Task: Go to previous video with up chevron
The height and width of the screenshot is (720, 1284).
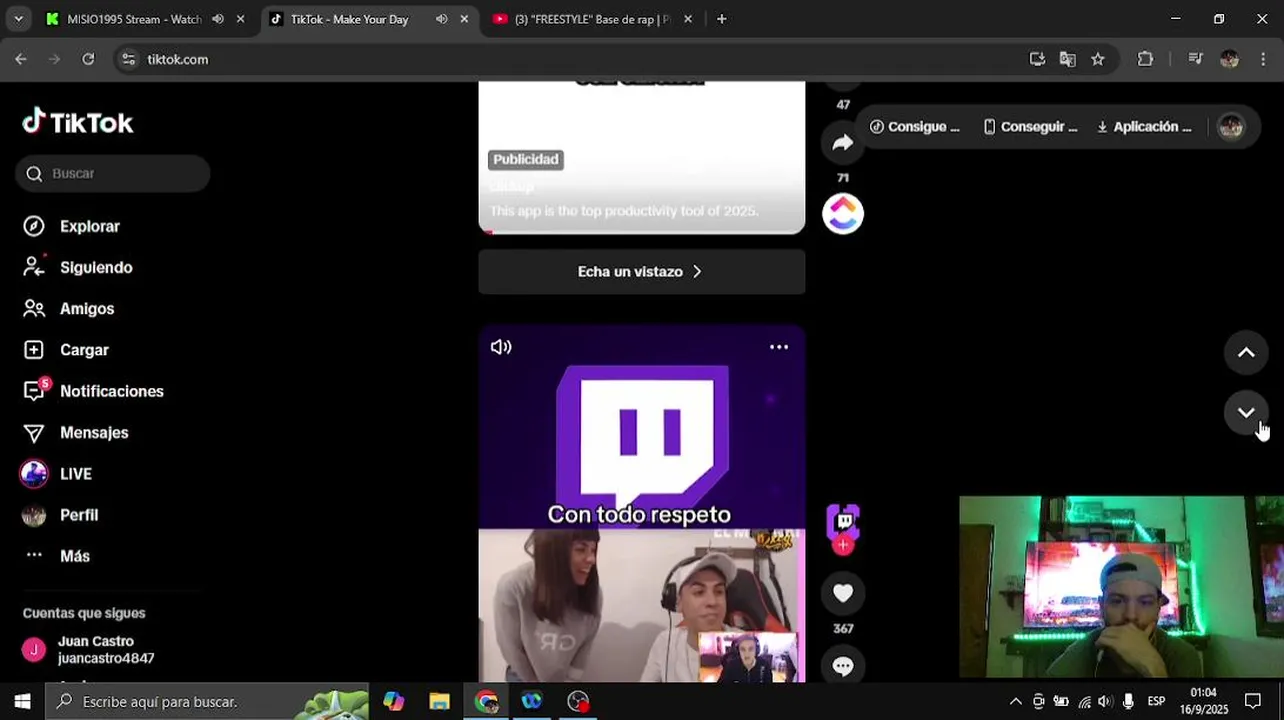Action: [x=1246, y=352]
